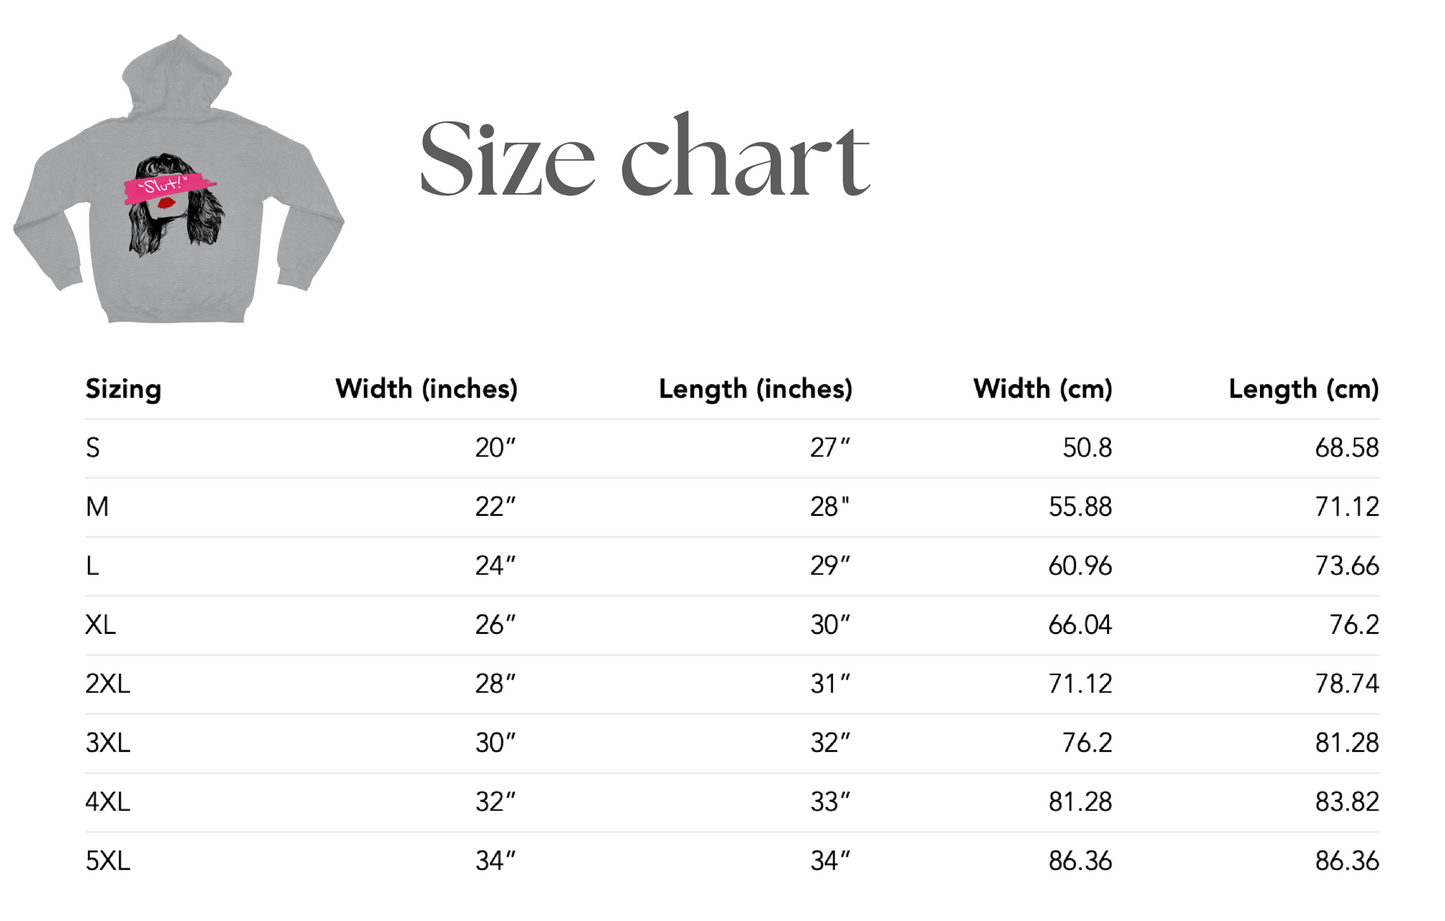This screenshot has width=1445, height=921.
Task: Select the 3XL size label
Action: pyautogui.click(x=108, y=743)
